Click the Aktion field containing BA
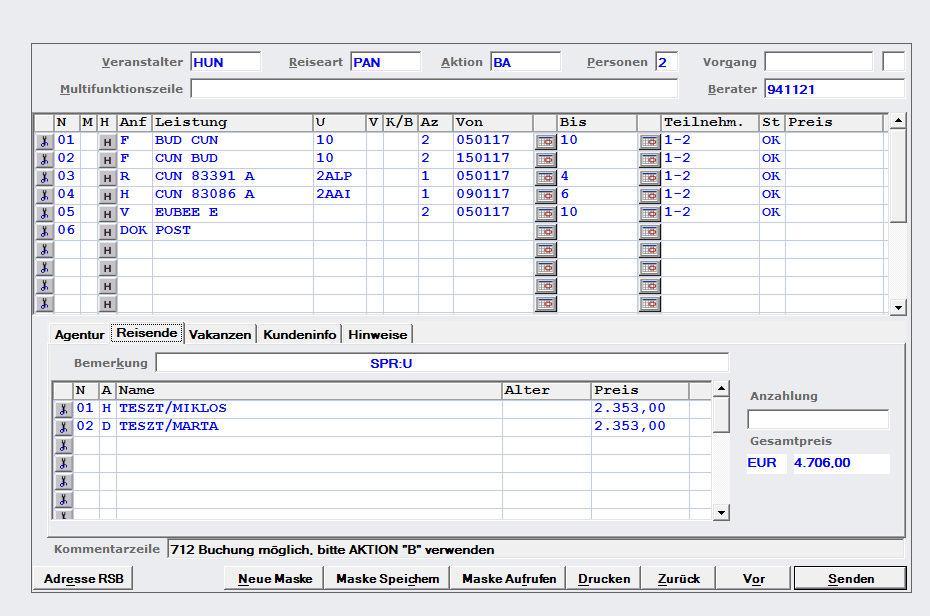Image resolution: width=930 pixels, height=616 pixels. pos(525,62)
